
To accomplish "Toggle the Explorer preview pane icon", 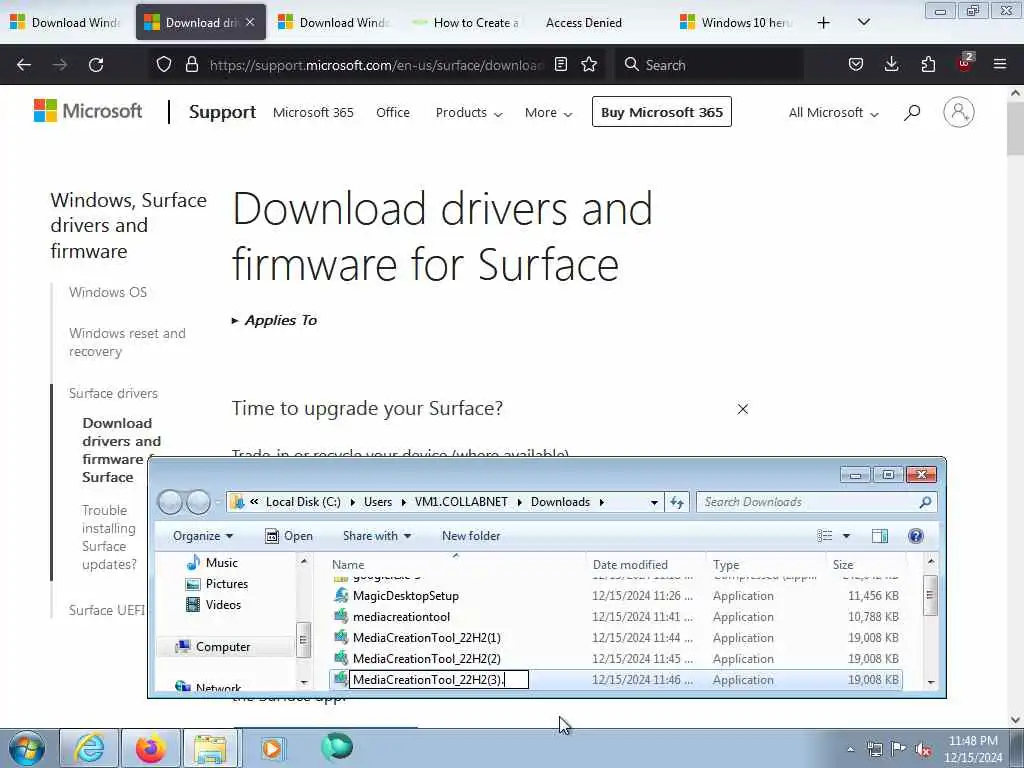I will coord(880,536).
